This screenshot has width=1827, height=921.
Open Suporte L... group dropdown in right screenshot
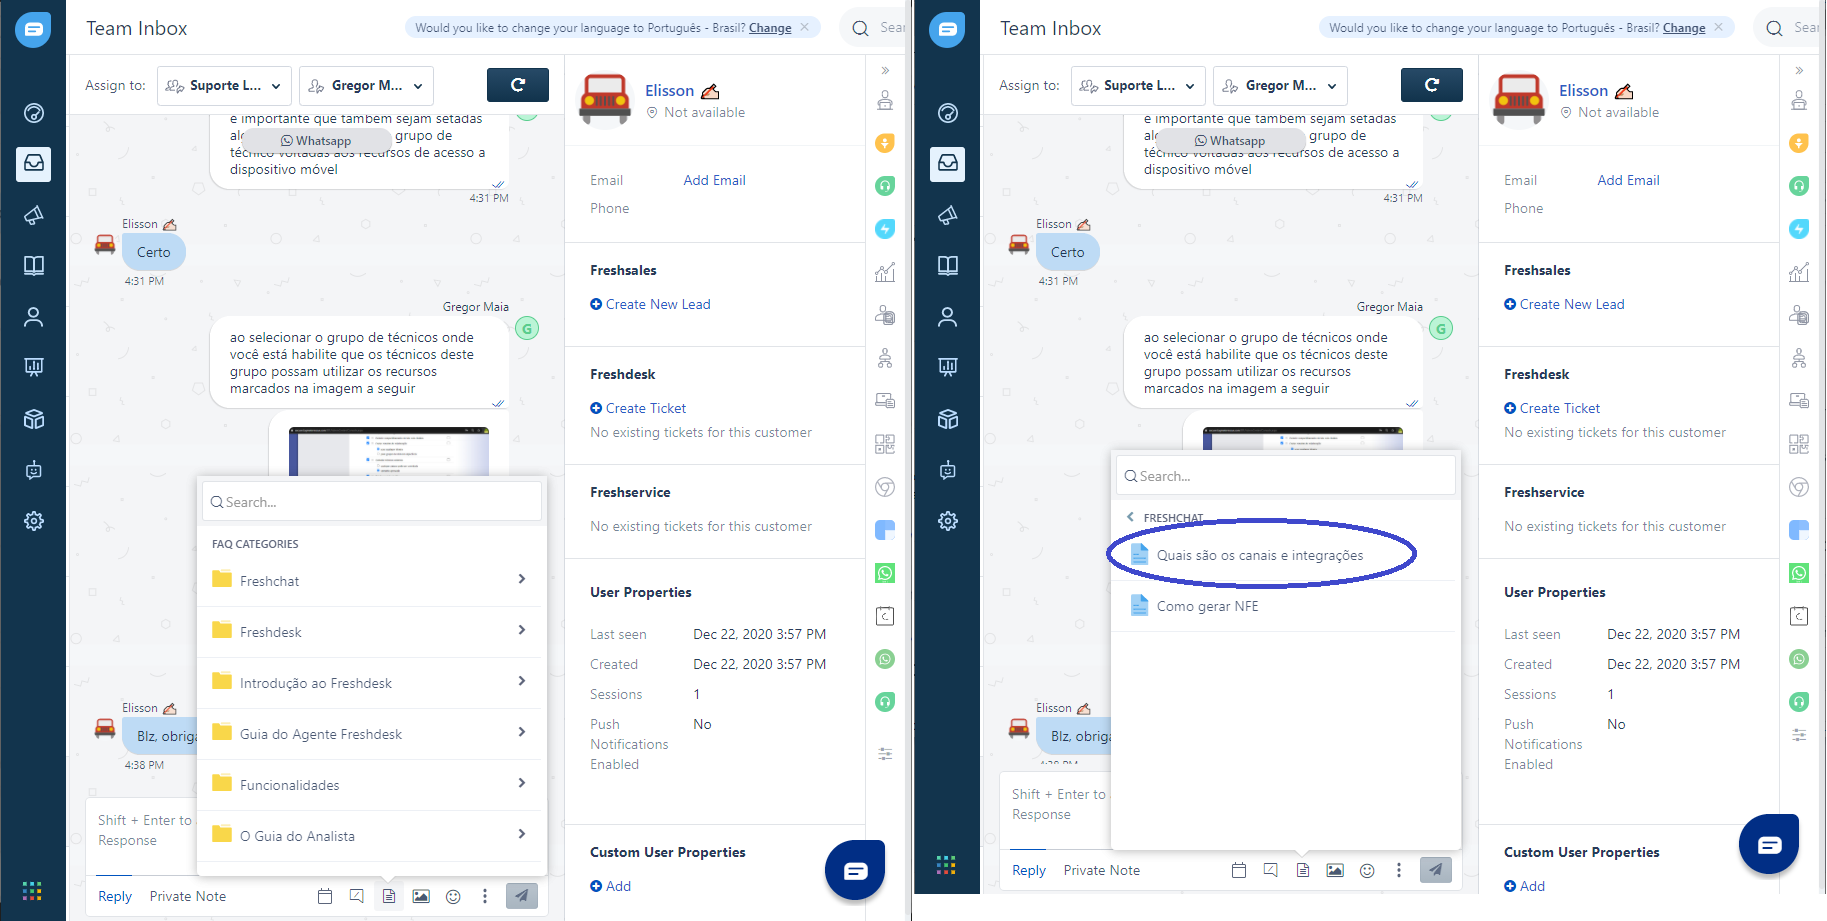pyautogui.click(x=1139, y=86)
